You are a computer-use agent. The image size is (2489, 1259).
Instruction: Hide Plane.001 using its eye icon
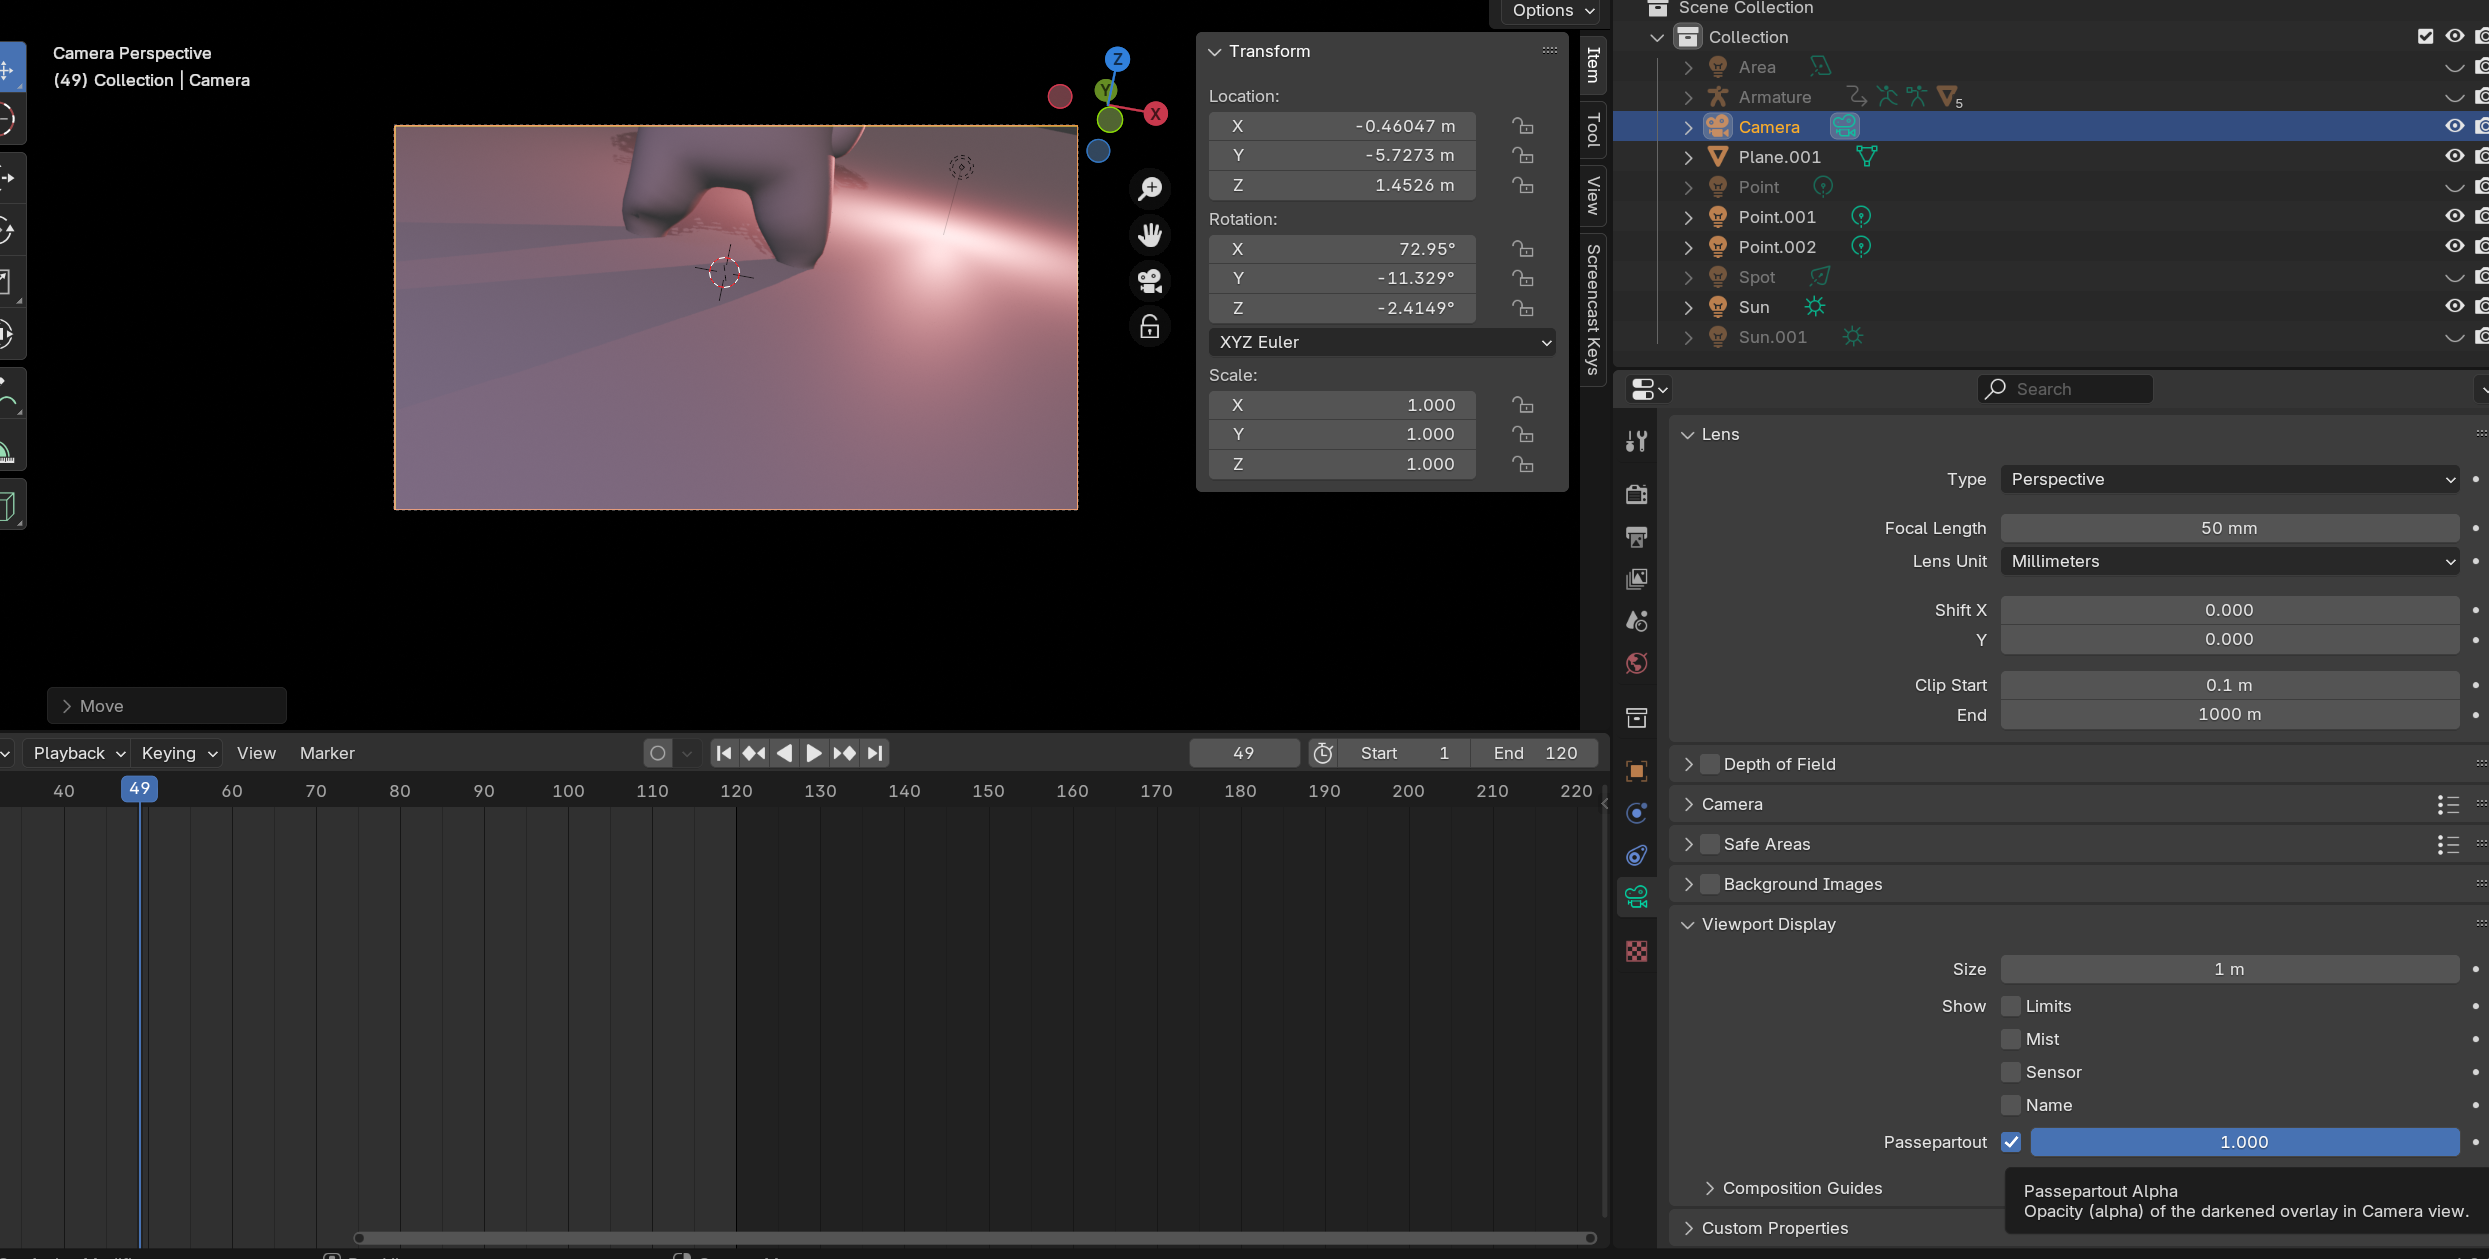coord(2454,156)
